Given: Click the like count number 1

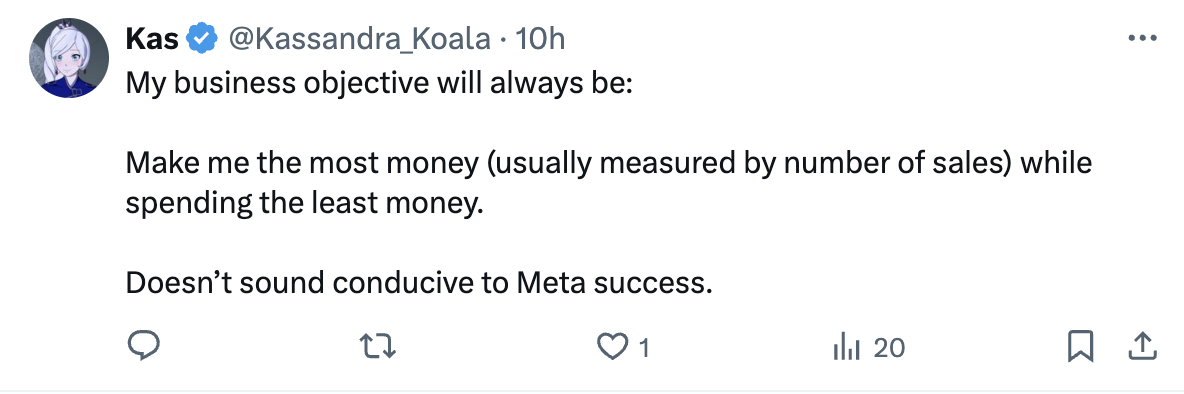Looking at the screenshot, I should tap(643, 348).
